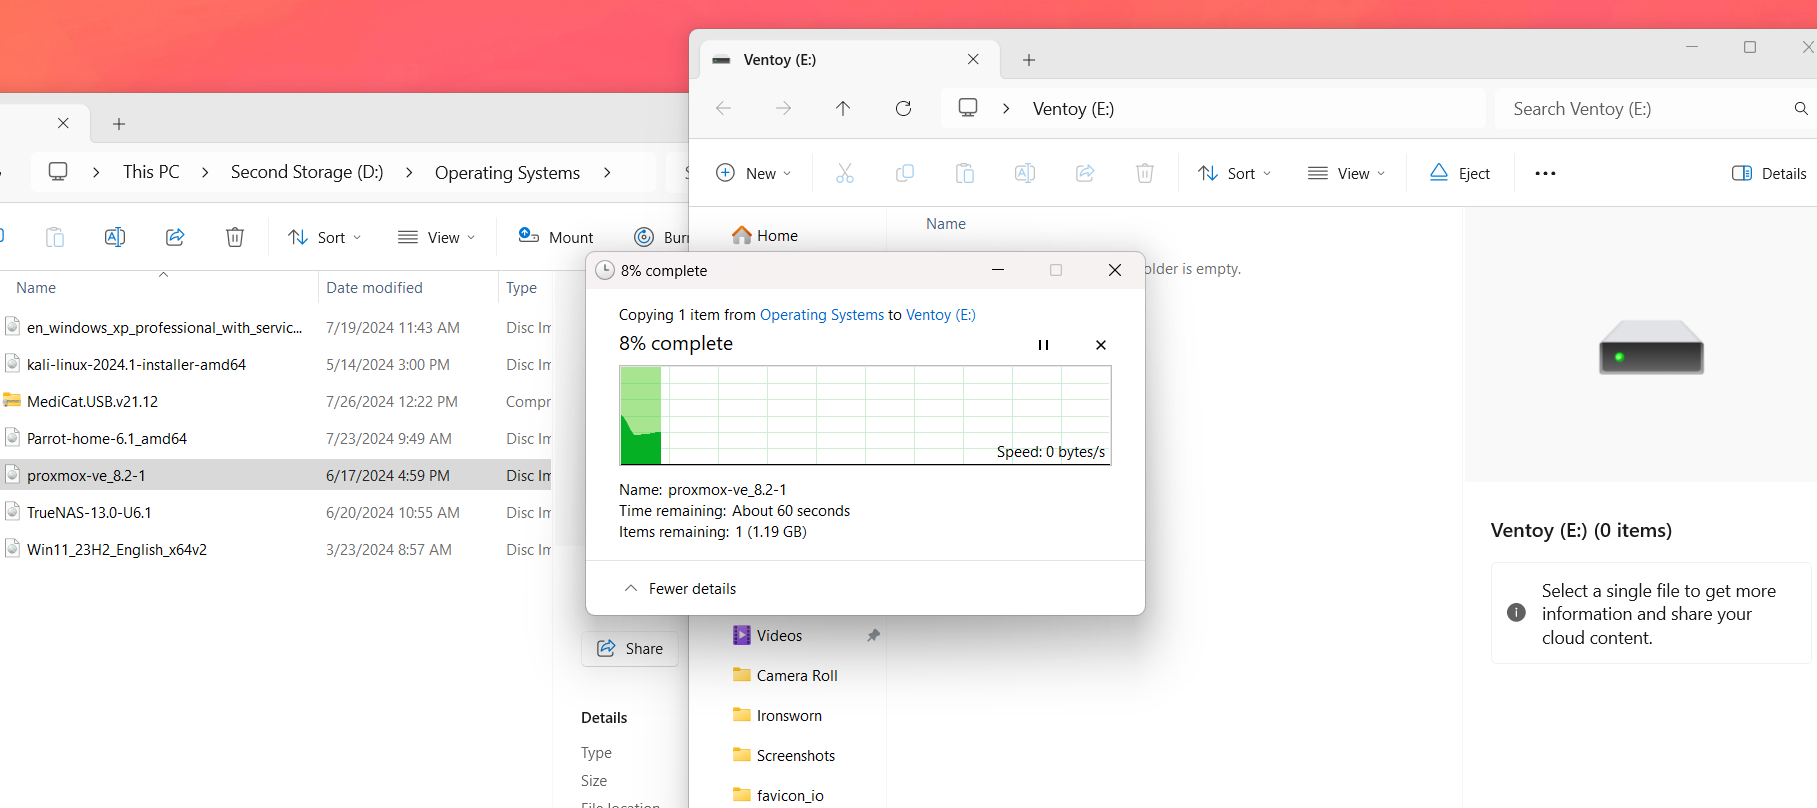Screen dimensions: 1817x808
Task: Open See more ellipsis menu in Ventoy toolbar
Action: click(1545, 173)
